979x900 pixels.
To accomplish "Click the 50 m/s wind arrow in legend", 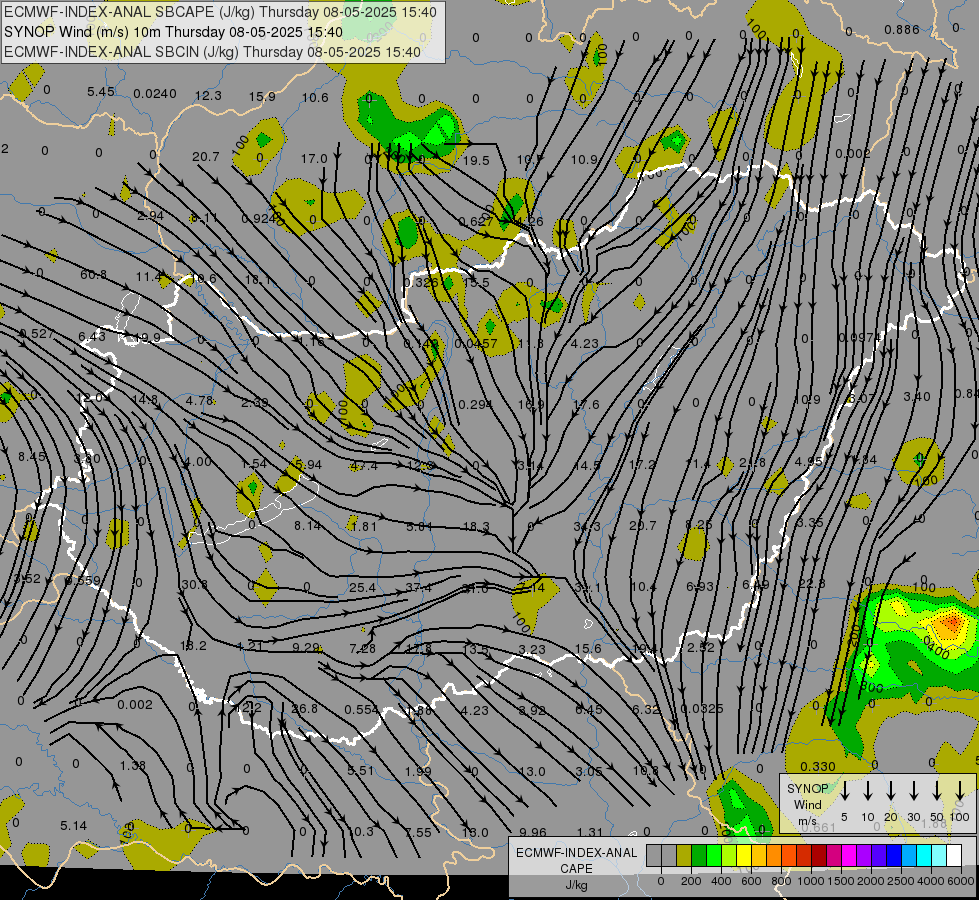I will (937, 791).
